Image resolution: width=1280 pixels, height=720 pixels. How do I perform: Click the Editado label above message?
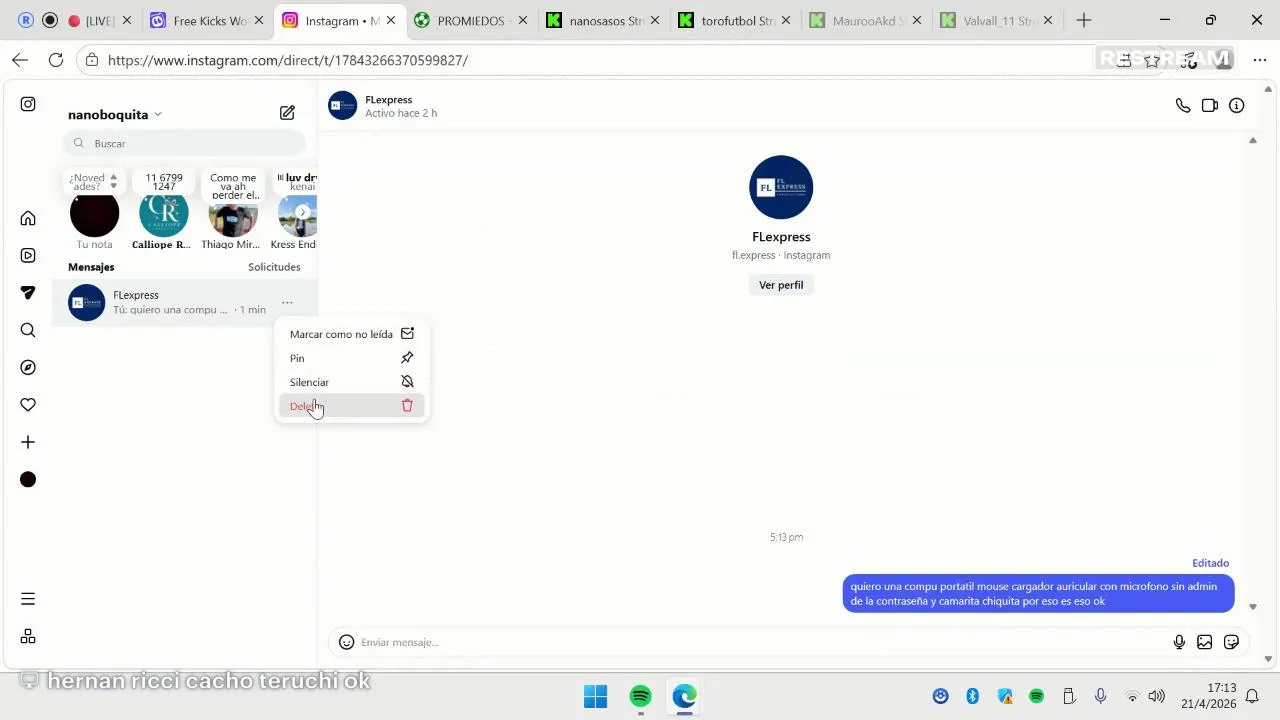tap(1210, 563)
